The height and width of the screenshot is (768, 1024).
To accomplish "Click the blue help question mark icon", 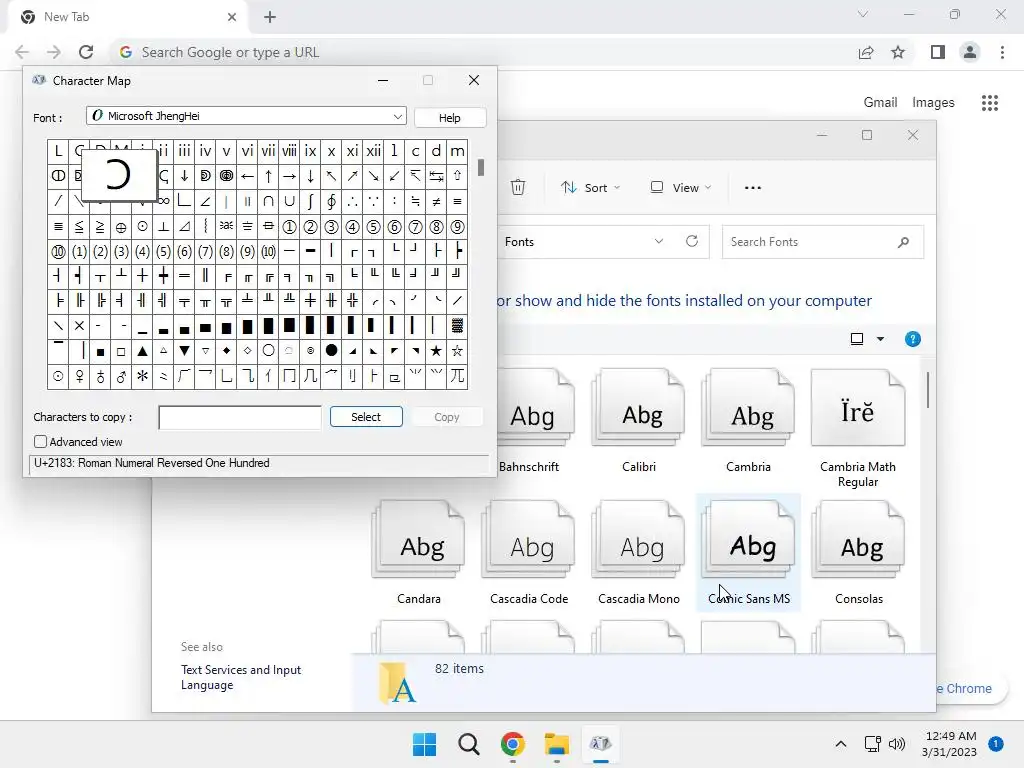I will [x=912, y=339].
